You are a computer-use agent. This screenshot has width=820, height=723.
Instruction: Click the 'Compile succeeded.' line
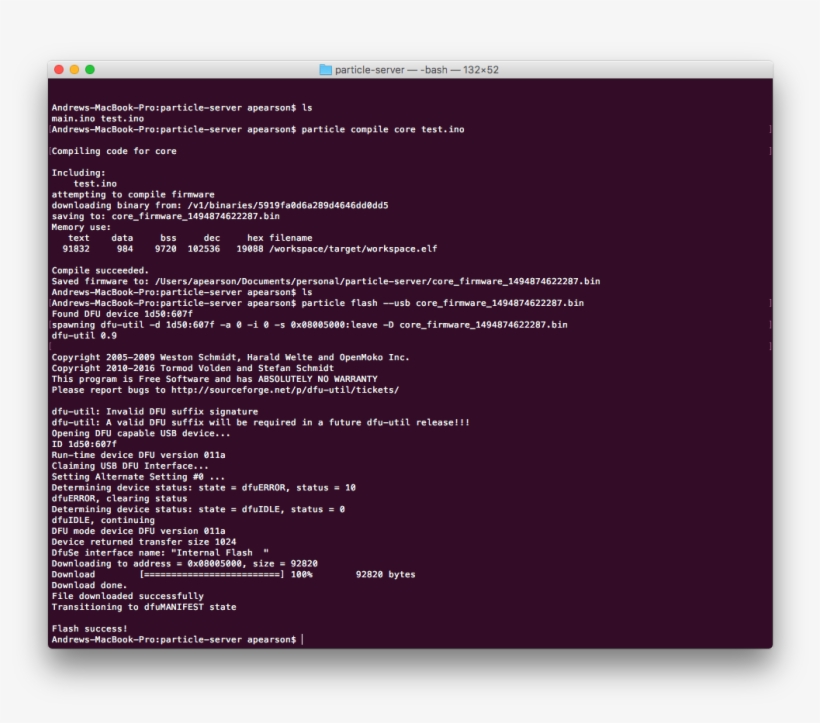point(100,270)
